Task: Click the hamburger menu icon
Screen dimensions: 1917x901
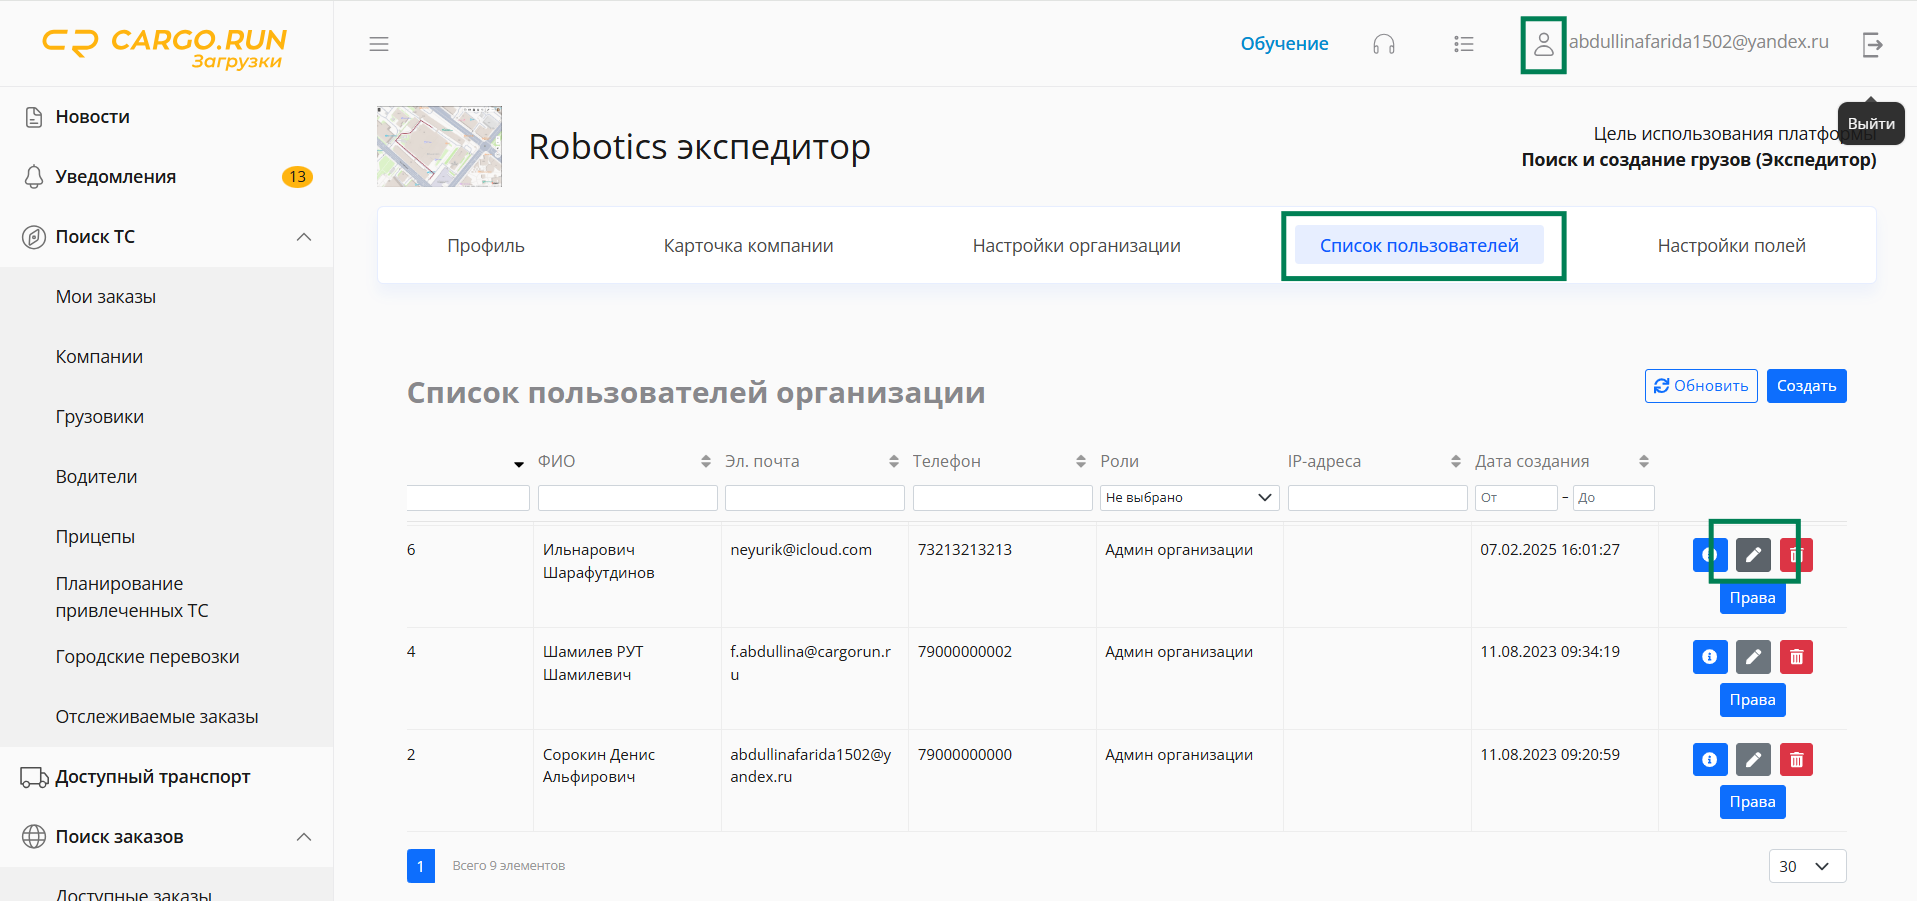Action: [378, 44]
